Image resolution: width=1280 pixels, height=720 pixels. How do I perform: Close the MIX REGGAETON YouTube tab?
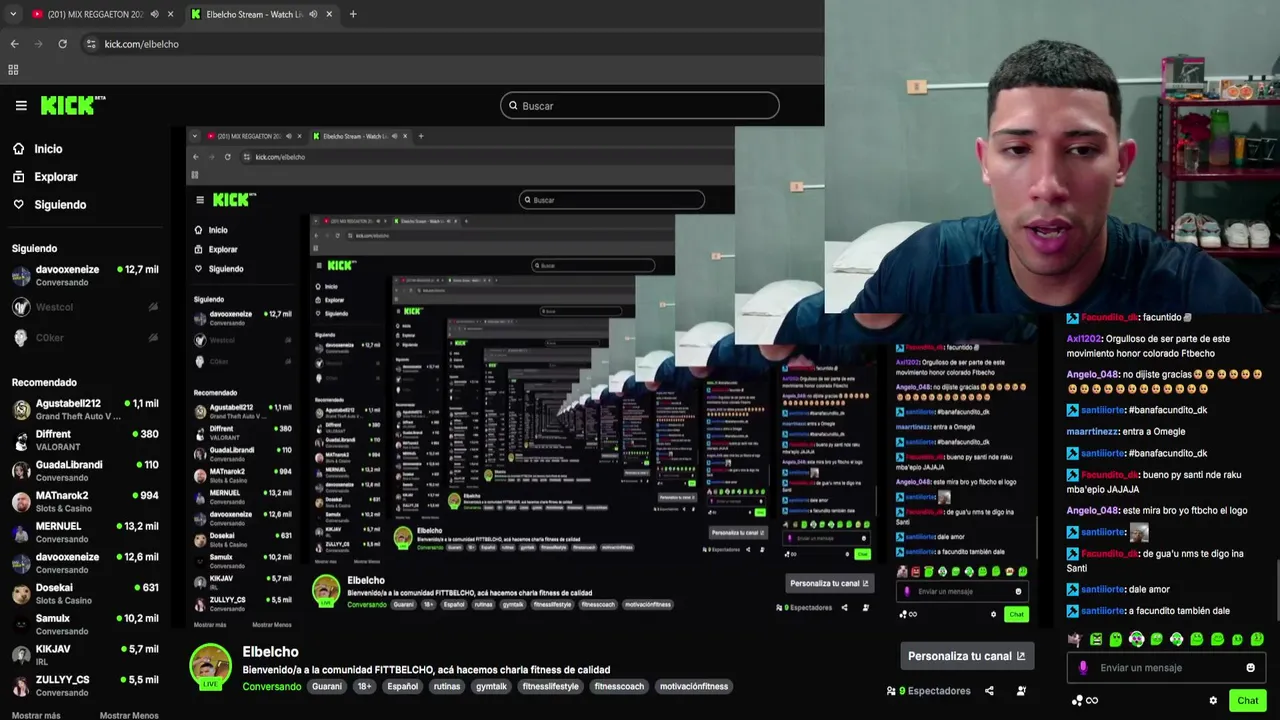tap(171, 14)
